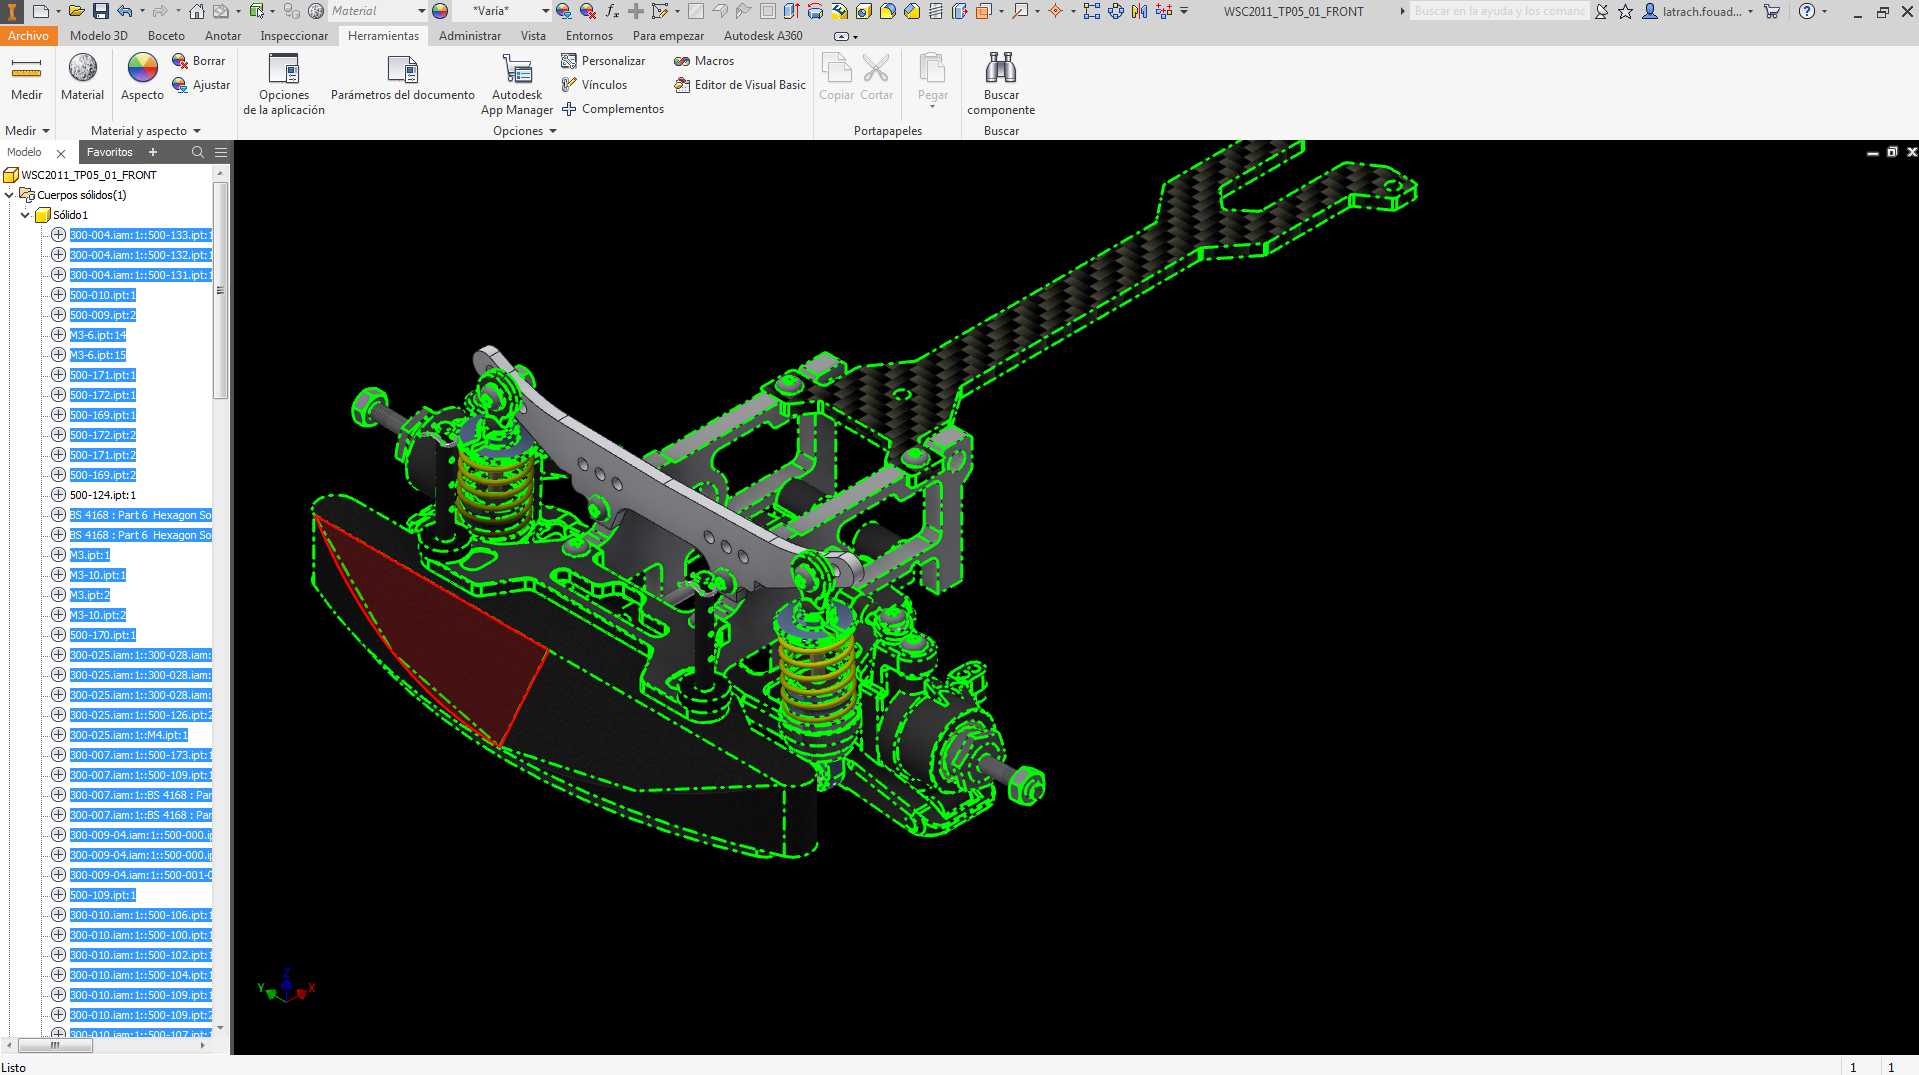Open the Entornos ribbon tab
The image size is (1919, 1075).
tap(589, 35)
